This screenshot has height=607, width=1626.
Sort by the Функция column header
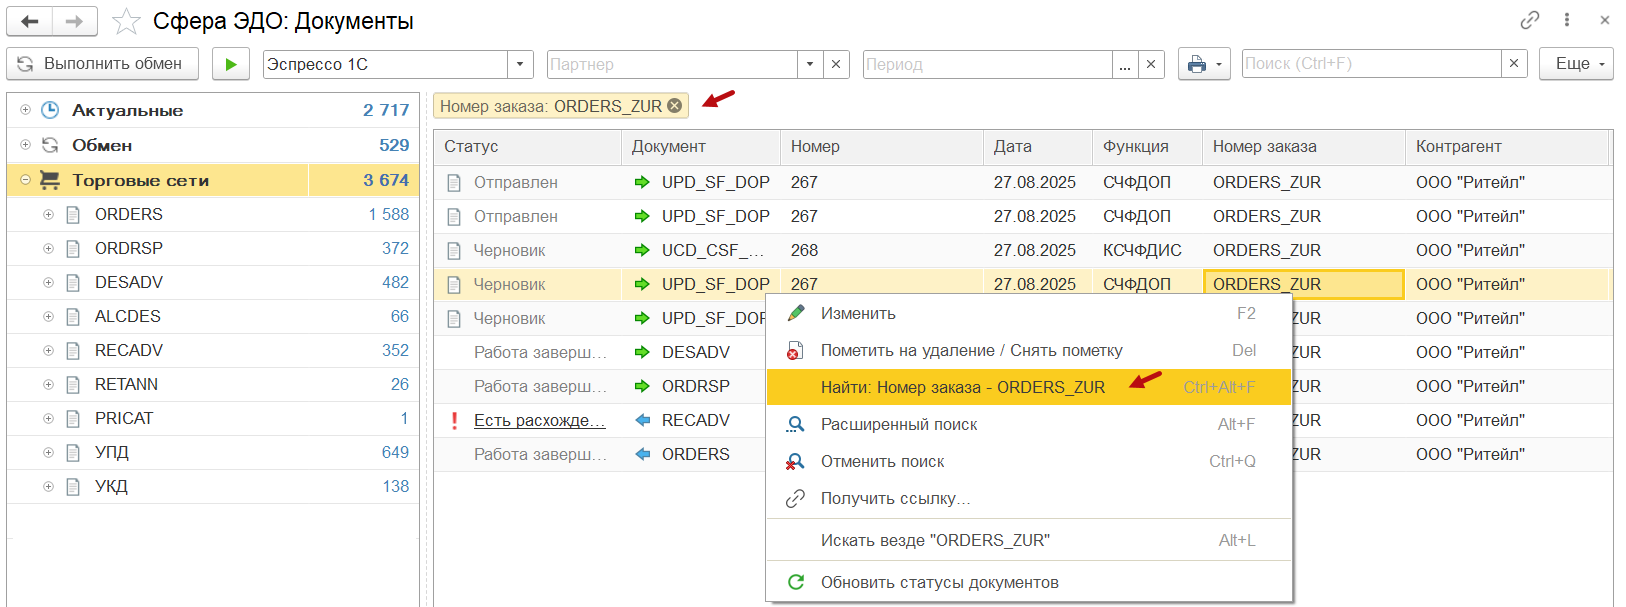tap(1147, 146)
